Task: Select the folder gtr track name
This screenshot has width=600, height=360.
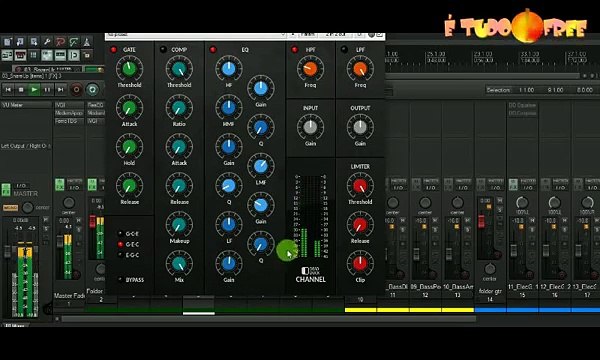Action: click(x=490, y=291)
